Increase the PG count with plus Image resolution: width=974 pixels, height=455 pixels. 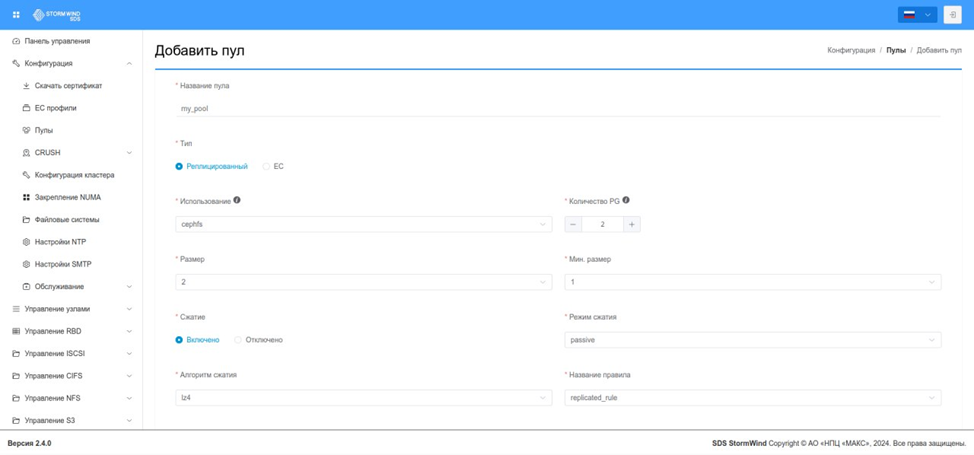[x=632, y=224]
